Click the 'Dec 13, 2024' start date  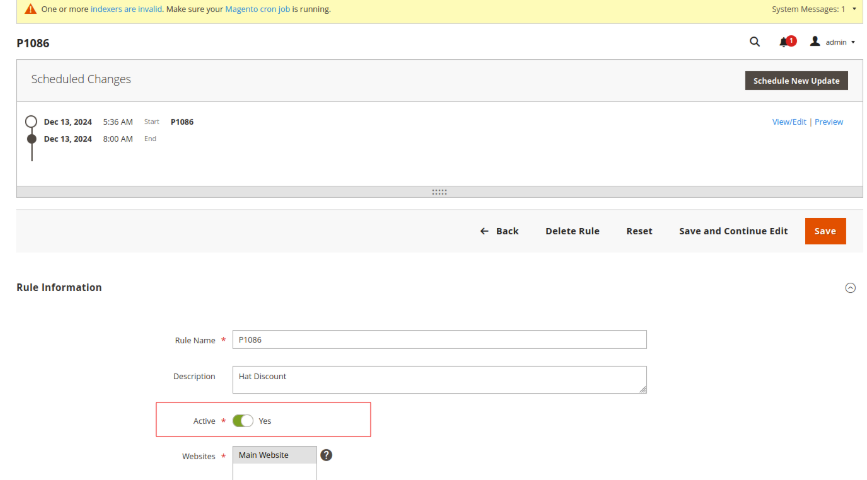tap(67, 122)
